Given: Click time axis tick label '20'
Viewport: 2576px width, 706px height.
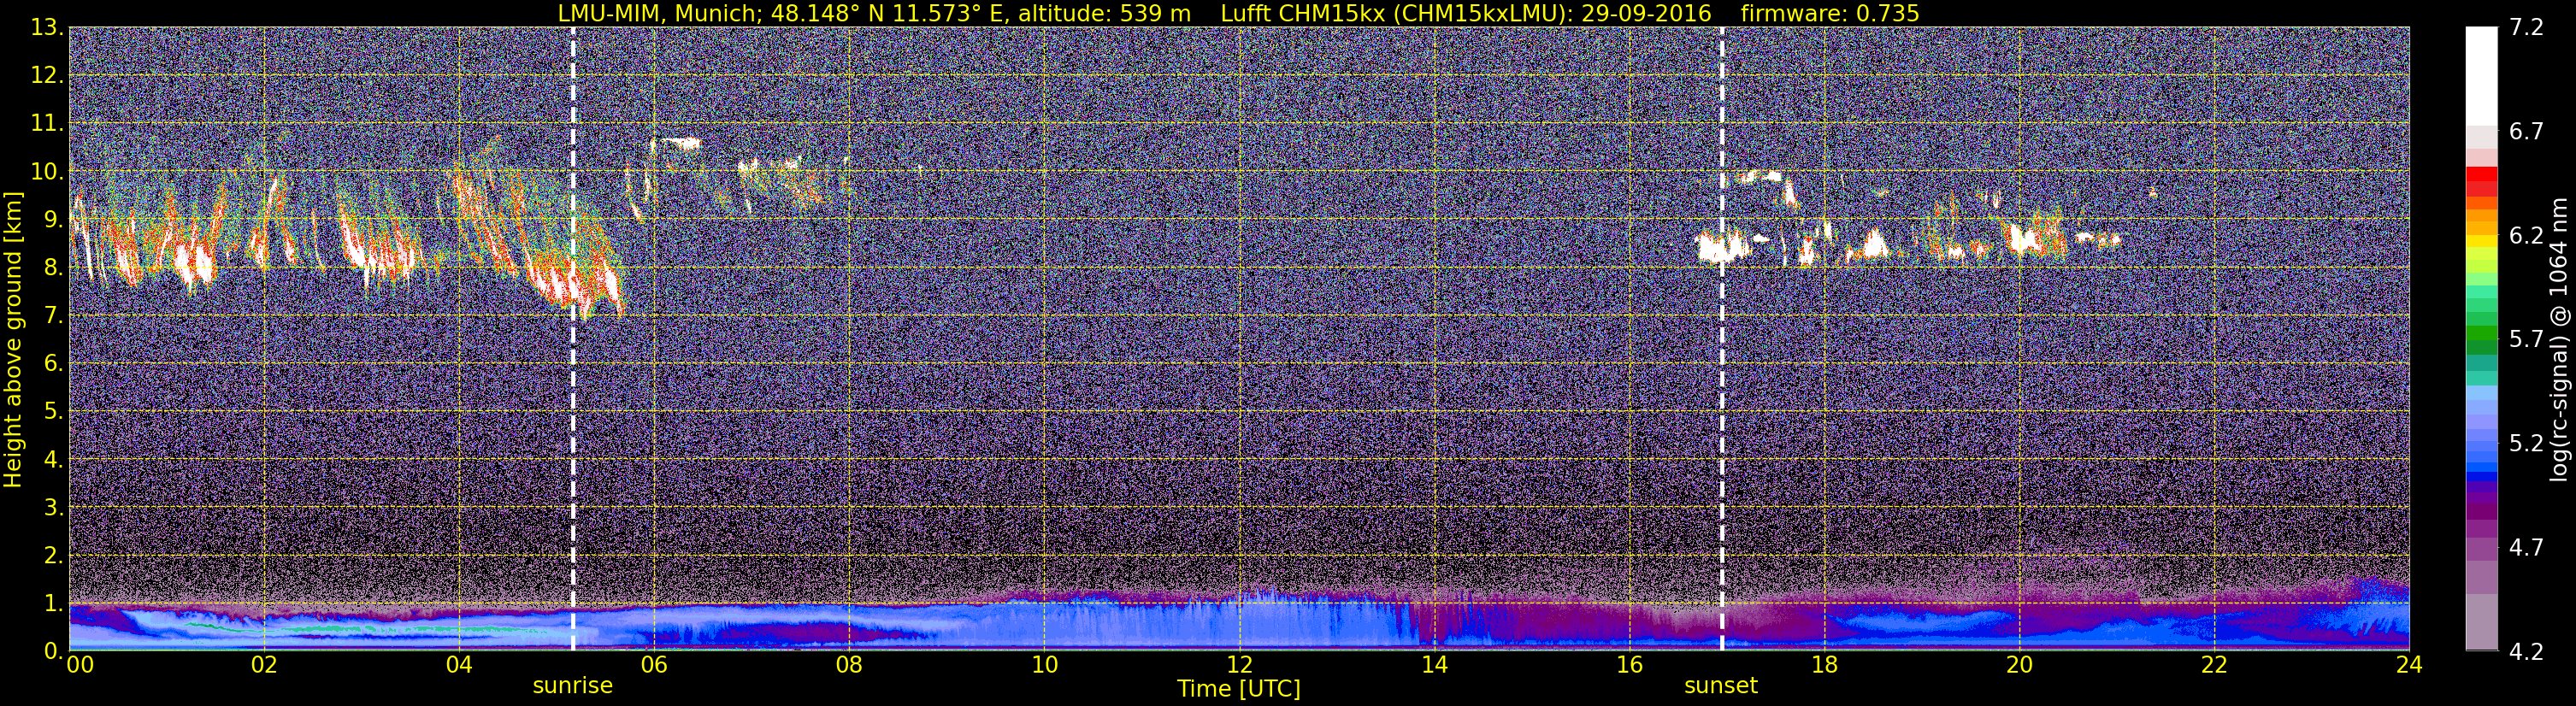Looking at the screenshot, I should click(x=2019, y=665).
